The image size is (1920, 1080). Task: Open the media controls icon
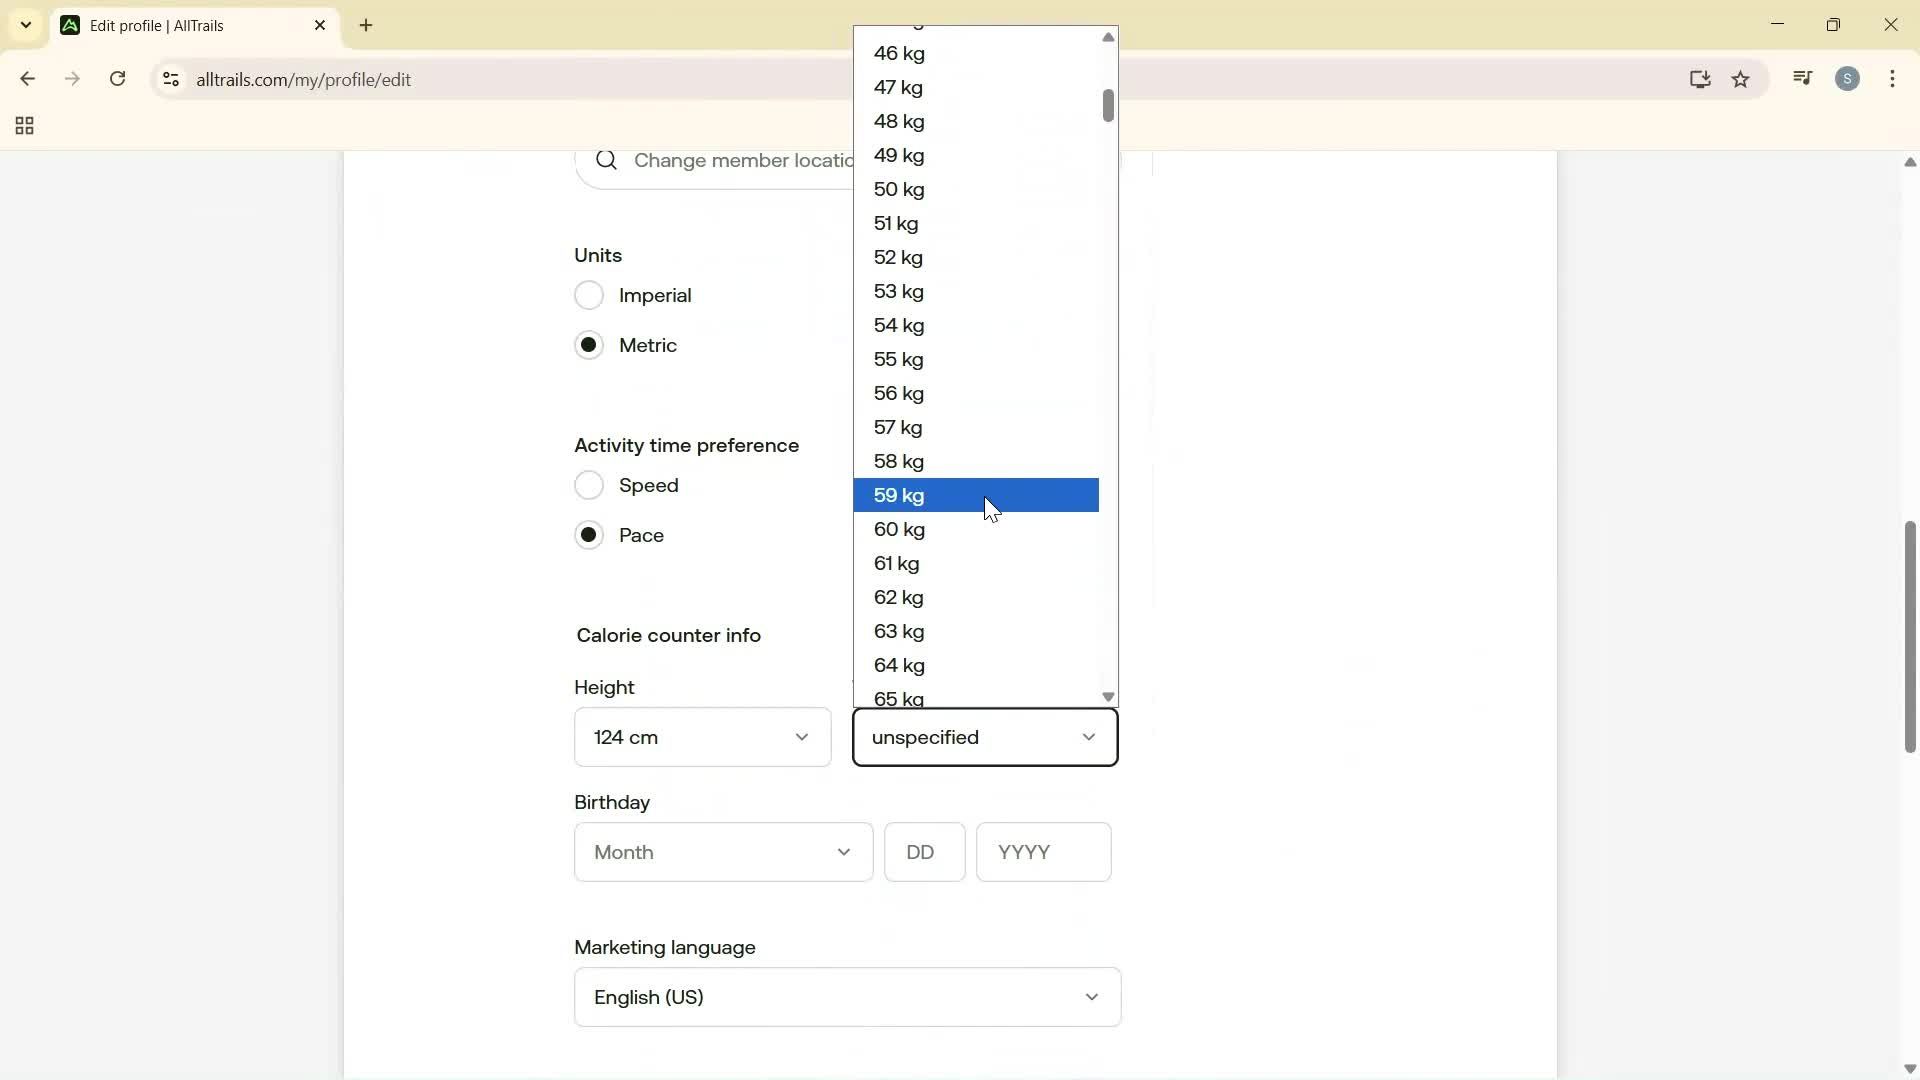1802,78
